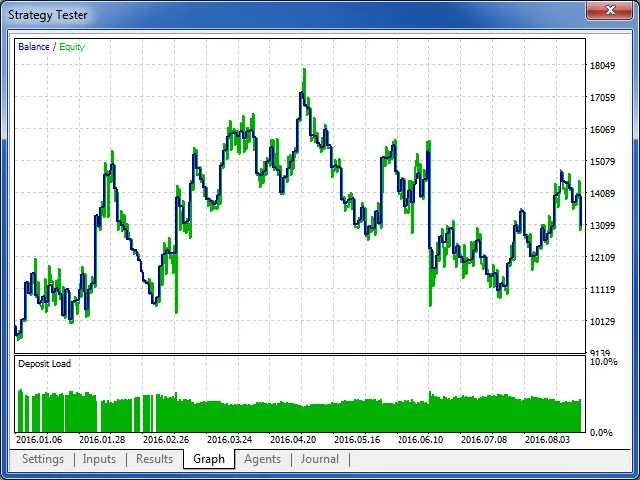Click the 2016.08.03 date label
The image size is (640, 480).
pos(547,439)
